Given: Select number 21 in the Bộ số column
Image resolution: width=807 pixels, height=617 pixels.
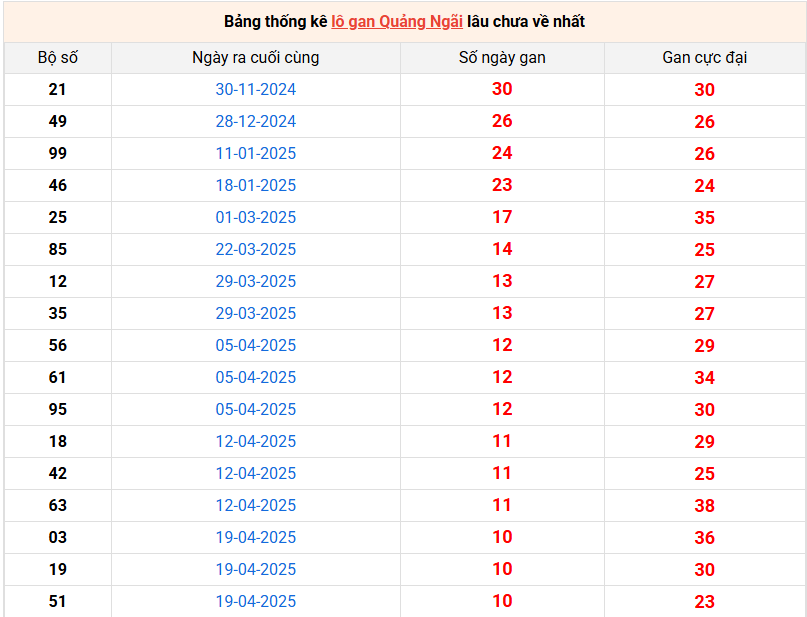Looking at the screenshot, I should (x=58, y=89).
